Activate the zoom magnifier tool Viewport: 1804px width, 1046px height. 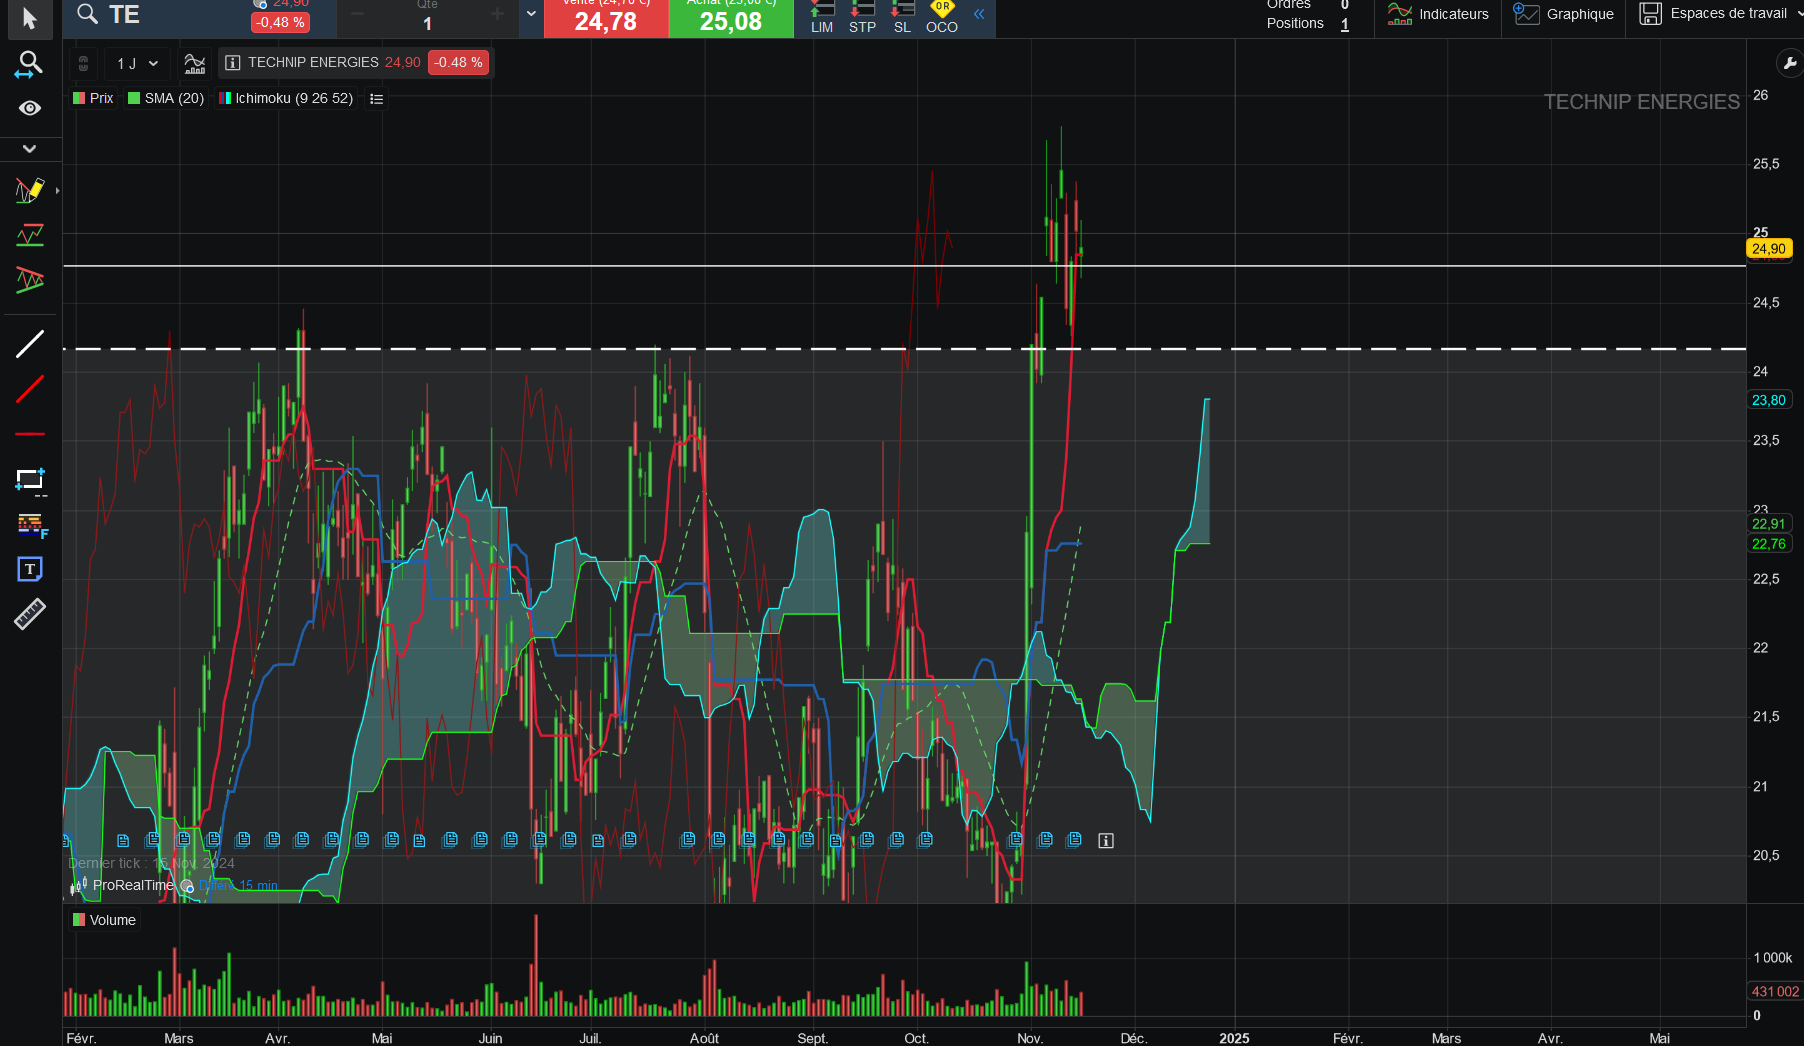tap(30, 65)
